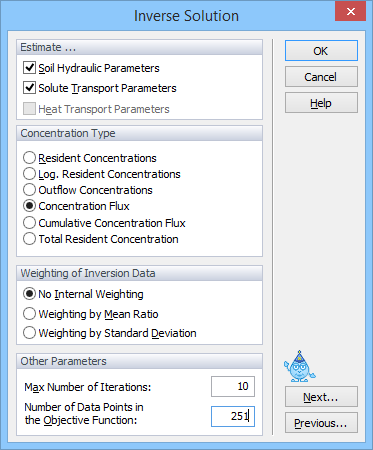Select Total Resident Concentration option
This screenshot has height=450, width=373.
click(29, 239)
